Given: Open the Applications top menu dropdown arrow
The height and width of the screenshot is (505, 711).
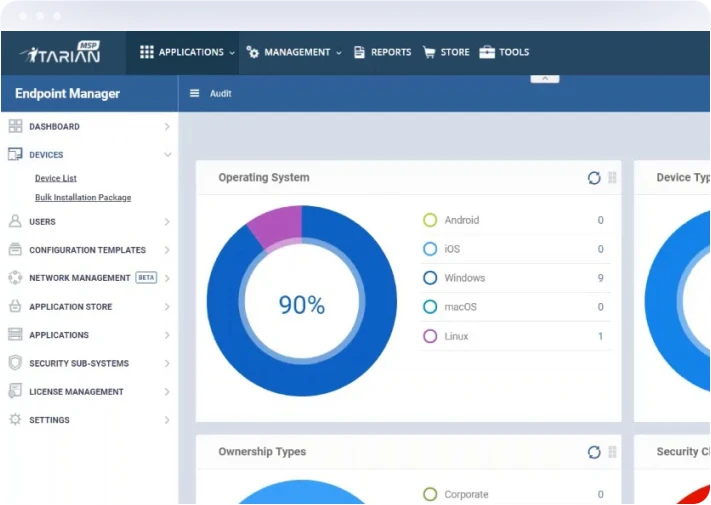Looking at the screenshot, I should coord(232,53).
